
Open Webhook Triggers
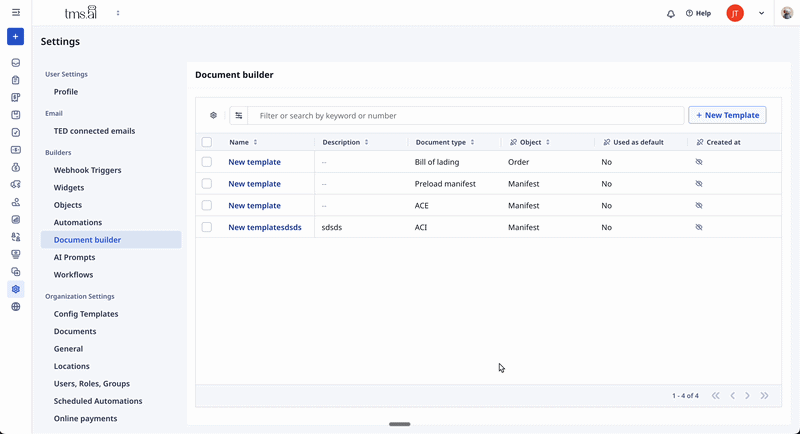coord(87,170)
